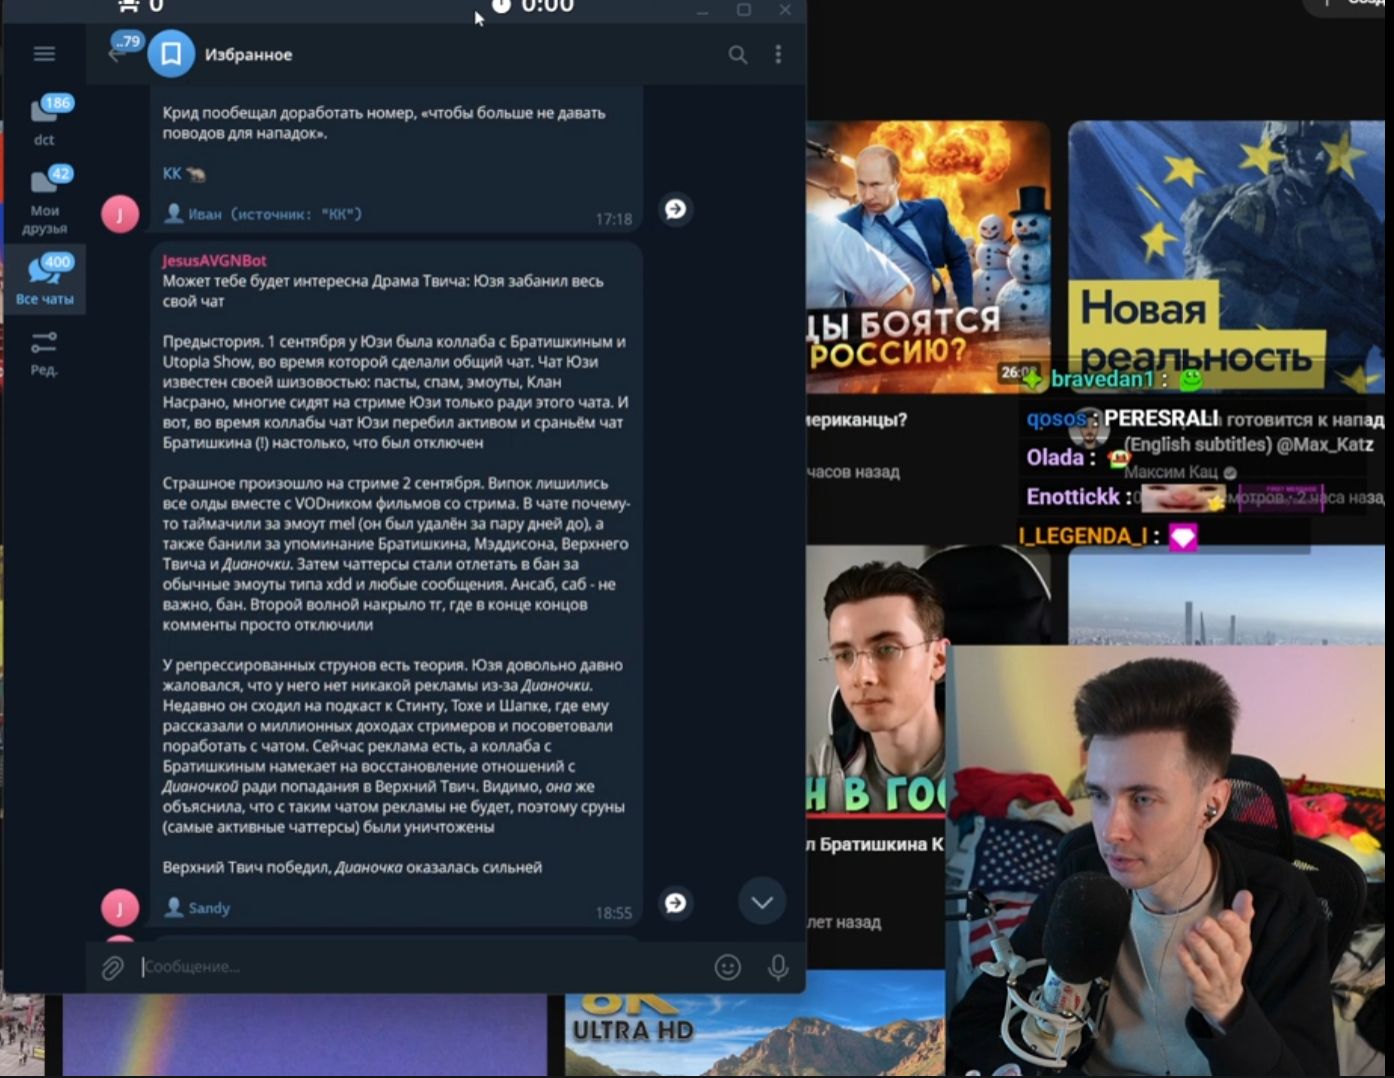Open the forwarded-from Sandy profile

[x=198, y=908]
